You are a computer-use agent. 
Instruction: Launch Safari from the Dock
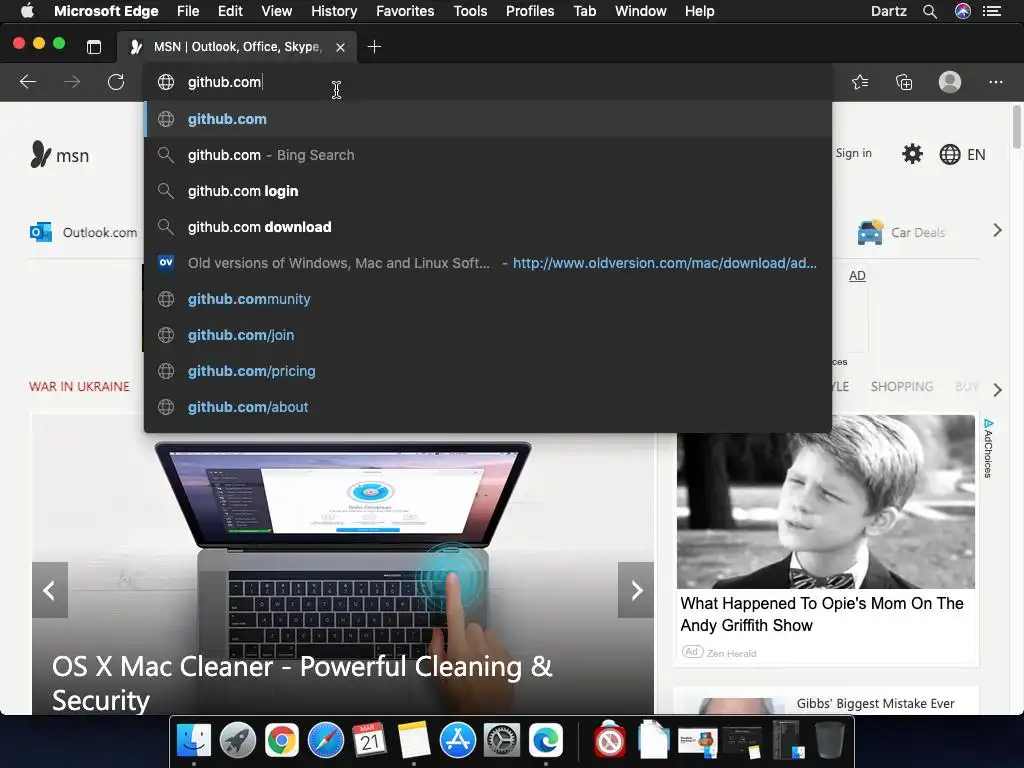click(326, 741)
